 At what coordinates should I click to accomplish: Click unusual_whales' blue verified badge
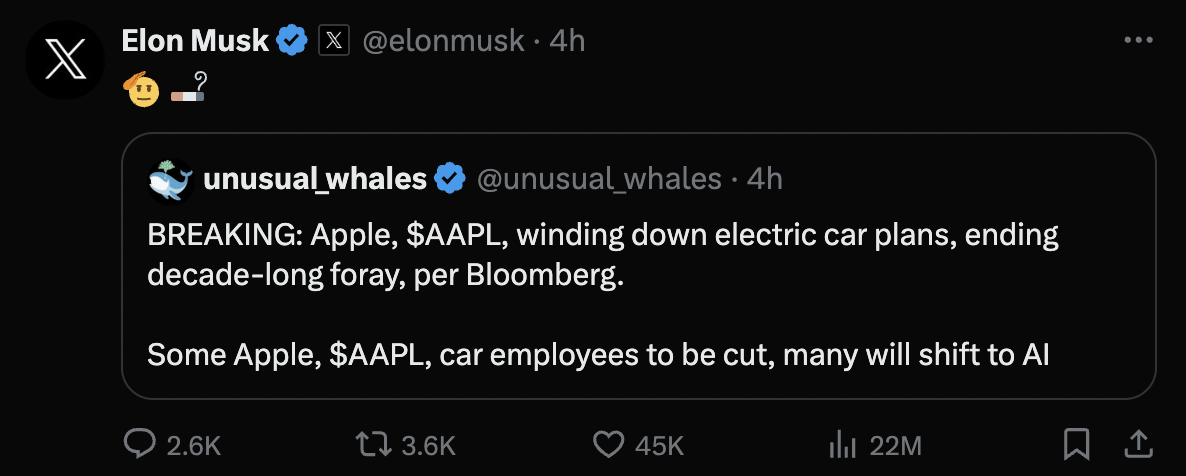pyautogui.click(x=451, y=179)
